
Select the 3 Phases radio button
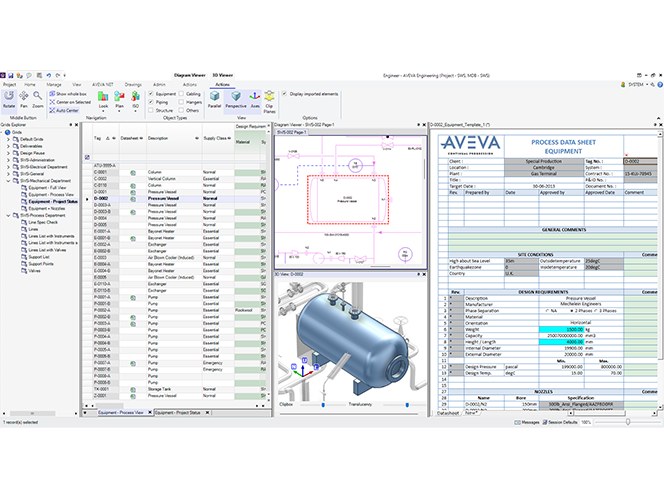(x=595, y=311)
